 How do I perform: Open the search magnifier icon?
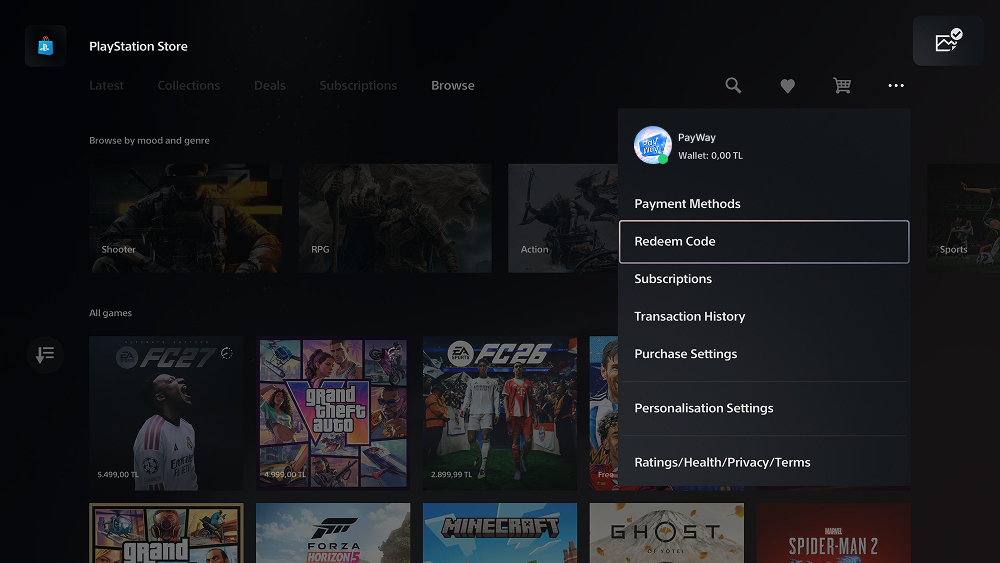pyautogui.click(x=733, y=85)
